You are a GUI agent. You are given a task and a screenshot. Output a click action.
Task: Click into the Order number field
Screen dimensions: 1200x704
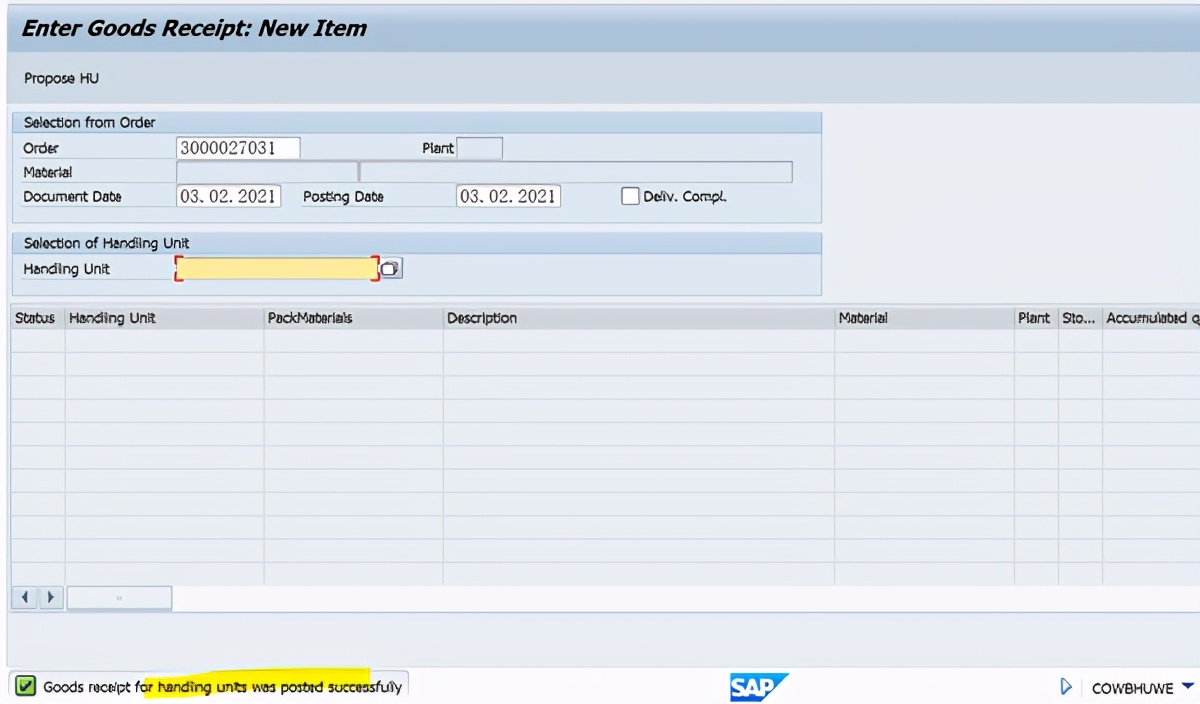pyautogui.click(x=238, y=148)
